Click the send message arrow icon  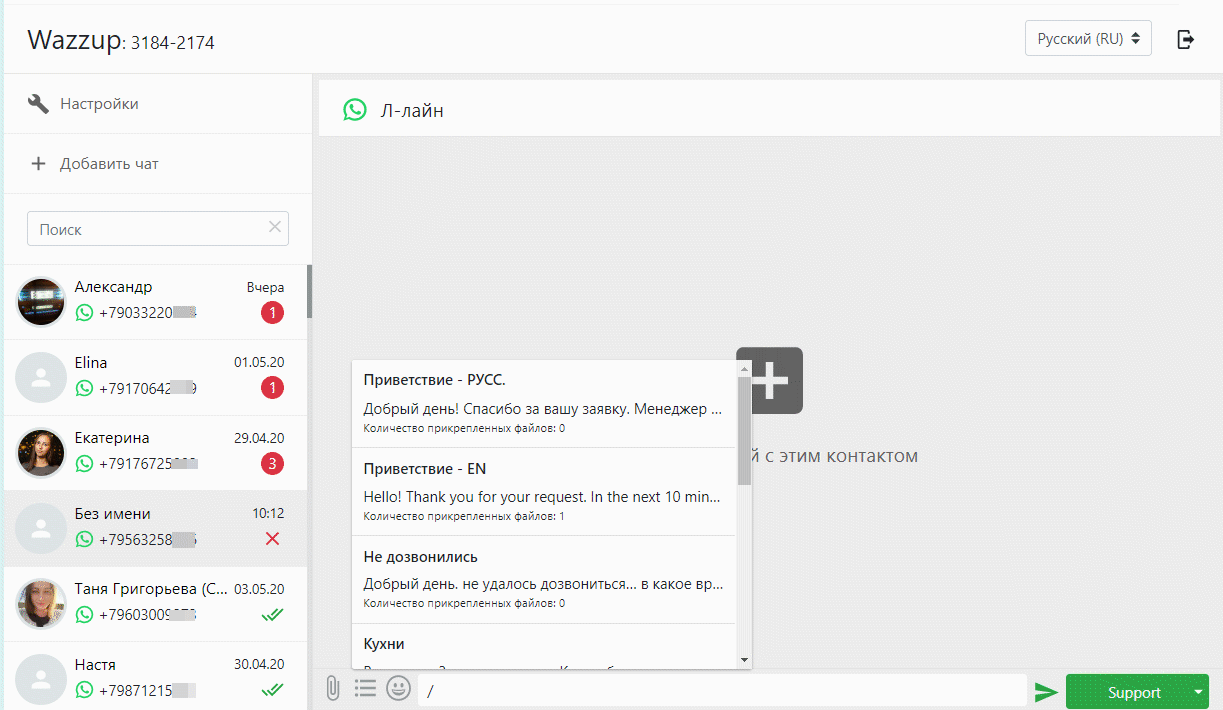click(1046, 689)
